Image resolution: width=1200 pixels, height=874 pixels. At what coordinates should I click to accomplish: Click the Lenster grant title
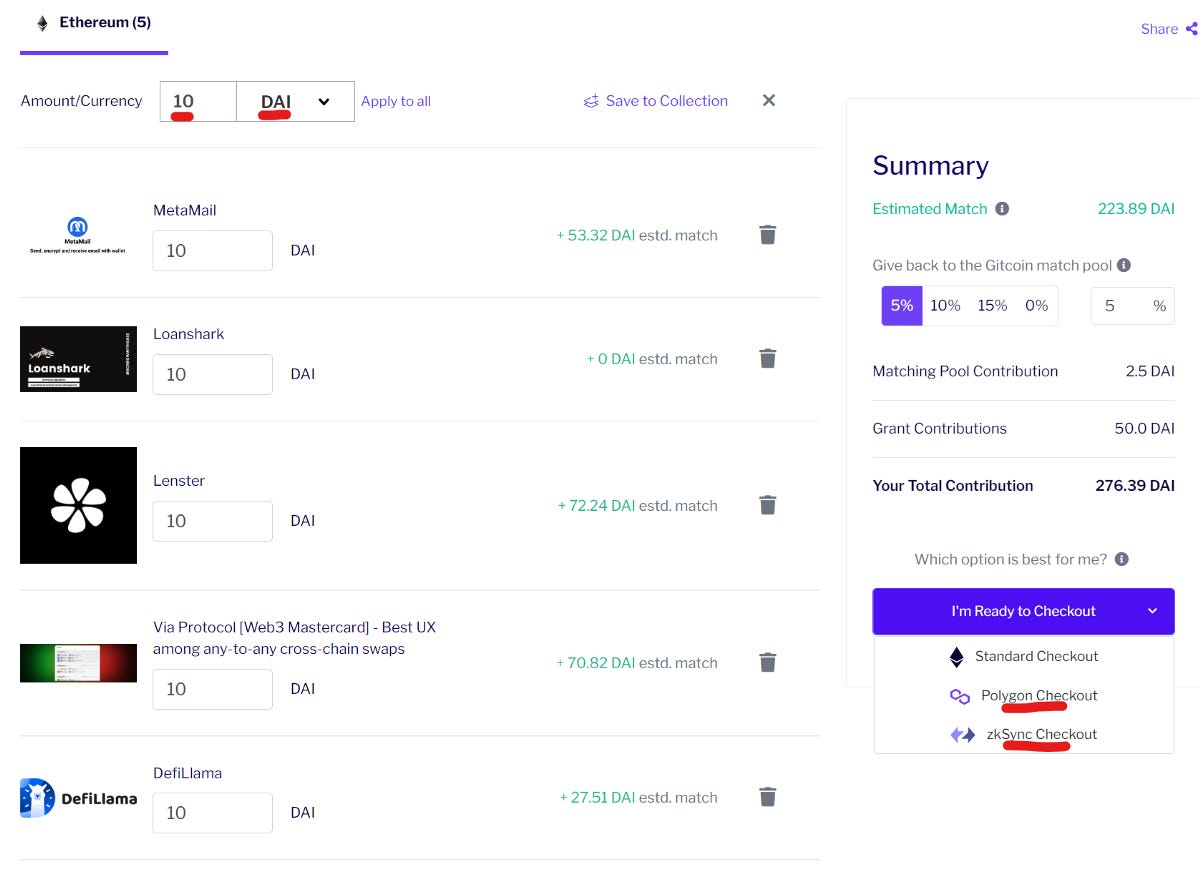(x=179, y=481)
